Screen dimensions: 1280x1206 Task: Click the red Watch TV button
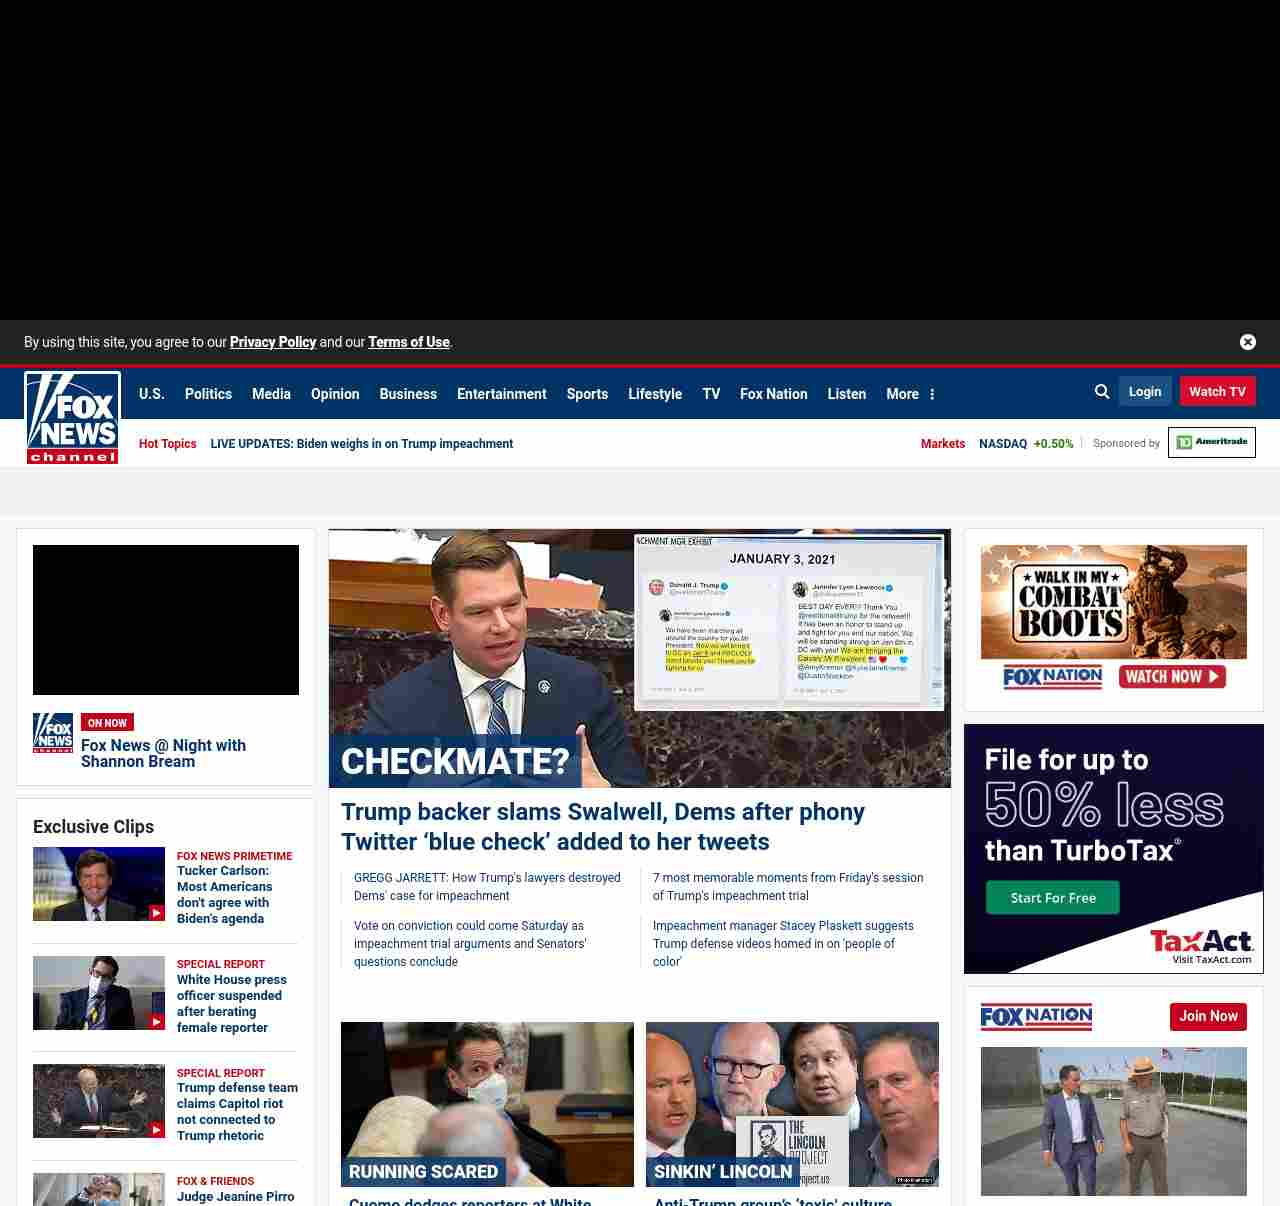click(1217, 391)
